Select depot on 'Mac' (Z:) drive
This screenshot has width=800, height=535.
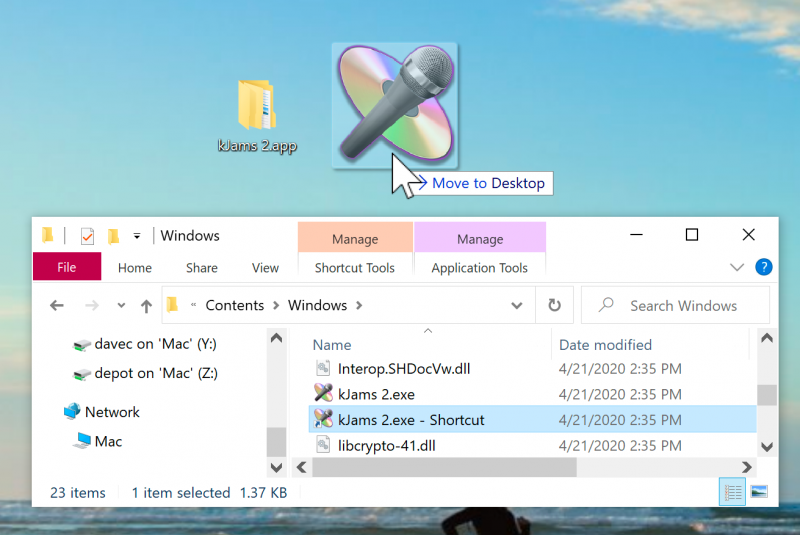[x=145, y=373]
